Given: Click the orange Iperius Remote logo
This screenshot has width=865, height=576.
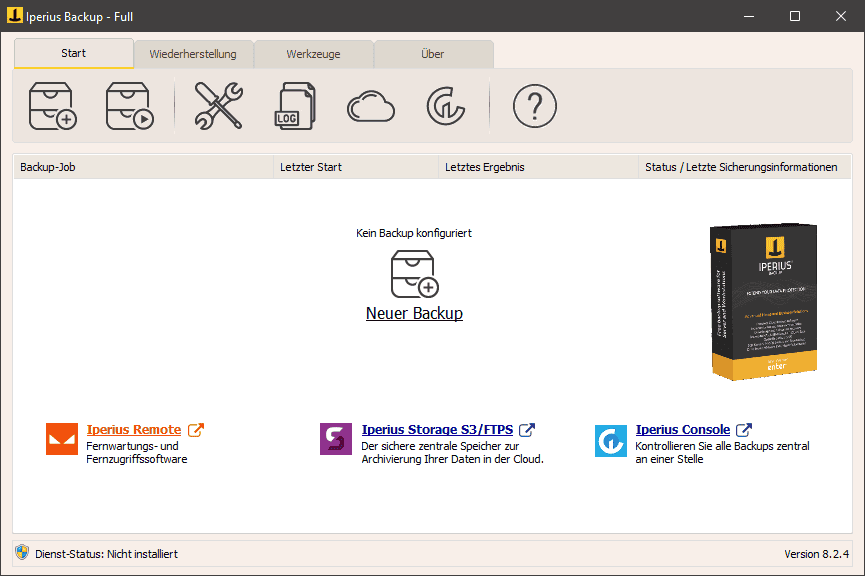Looking at the screenshot, I should coord(62,440).
